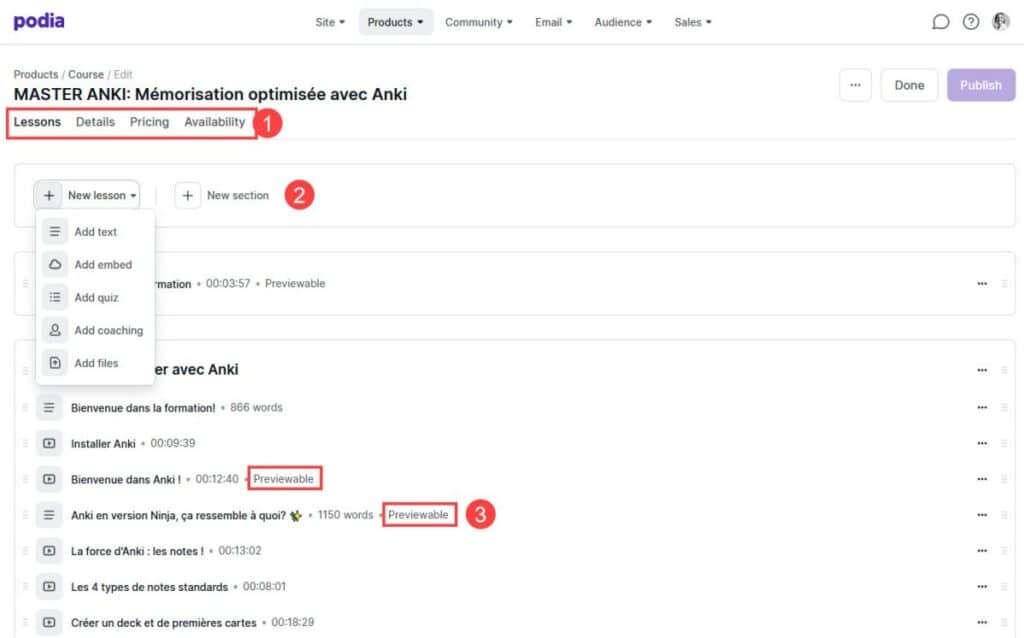Switch to the Availability tab
This screenshot has width=1024, height=638.
215,122
